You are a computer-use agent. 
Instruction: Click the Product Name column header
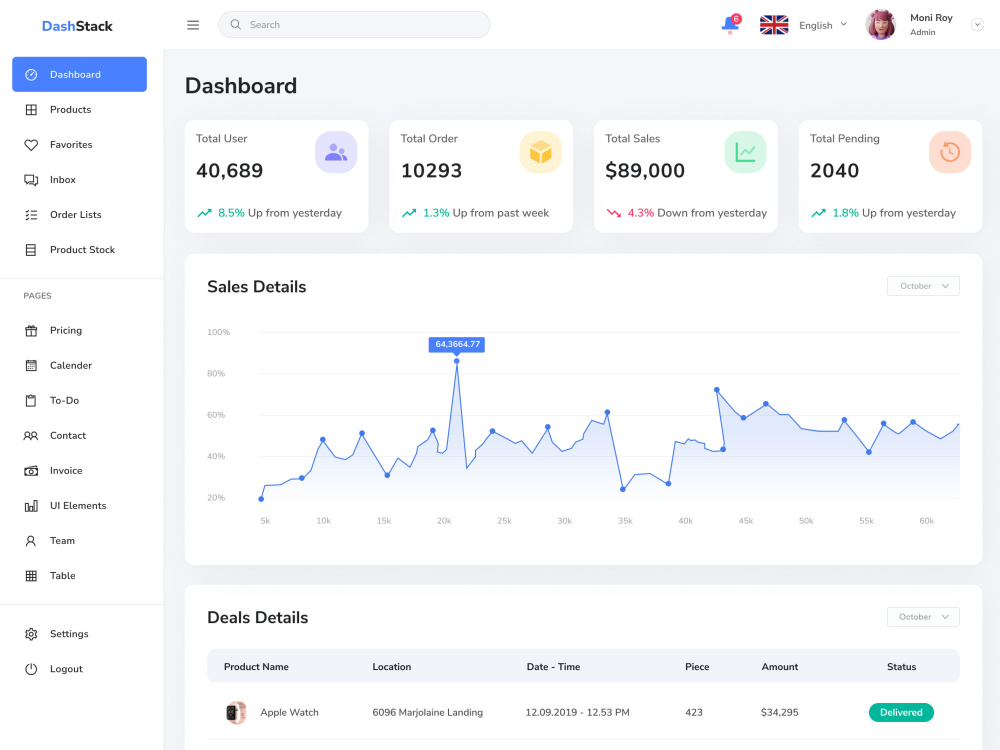click(256, 666)
